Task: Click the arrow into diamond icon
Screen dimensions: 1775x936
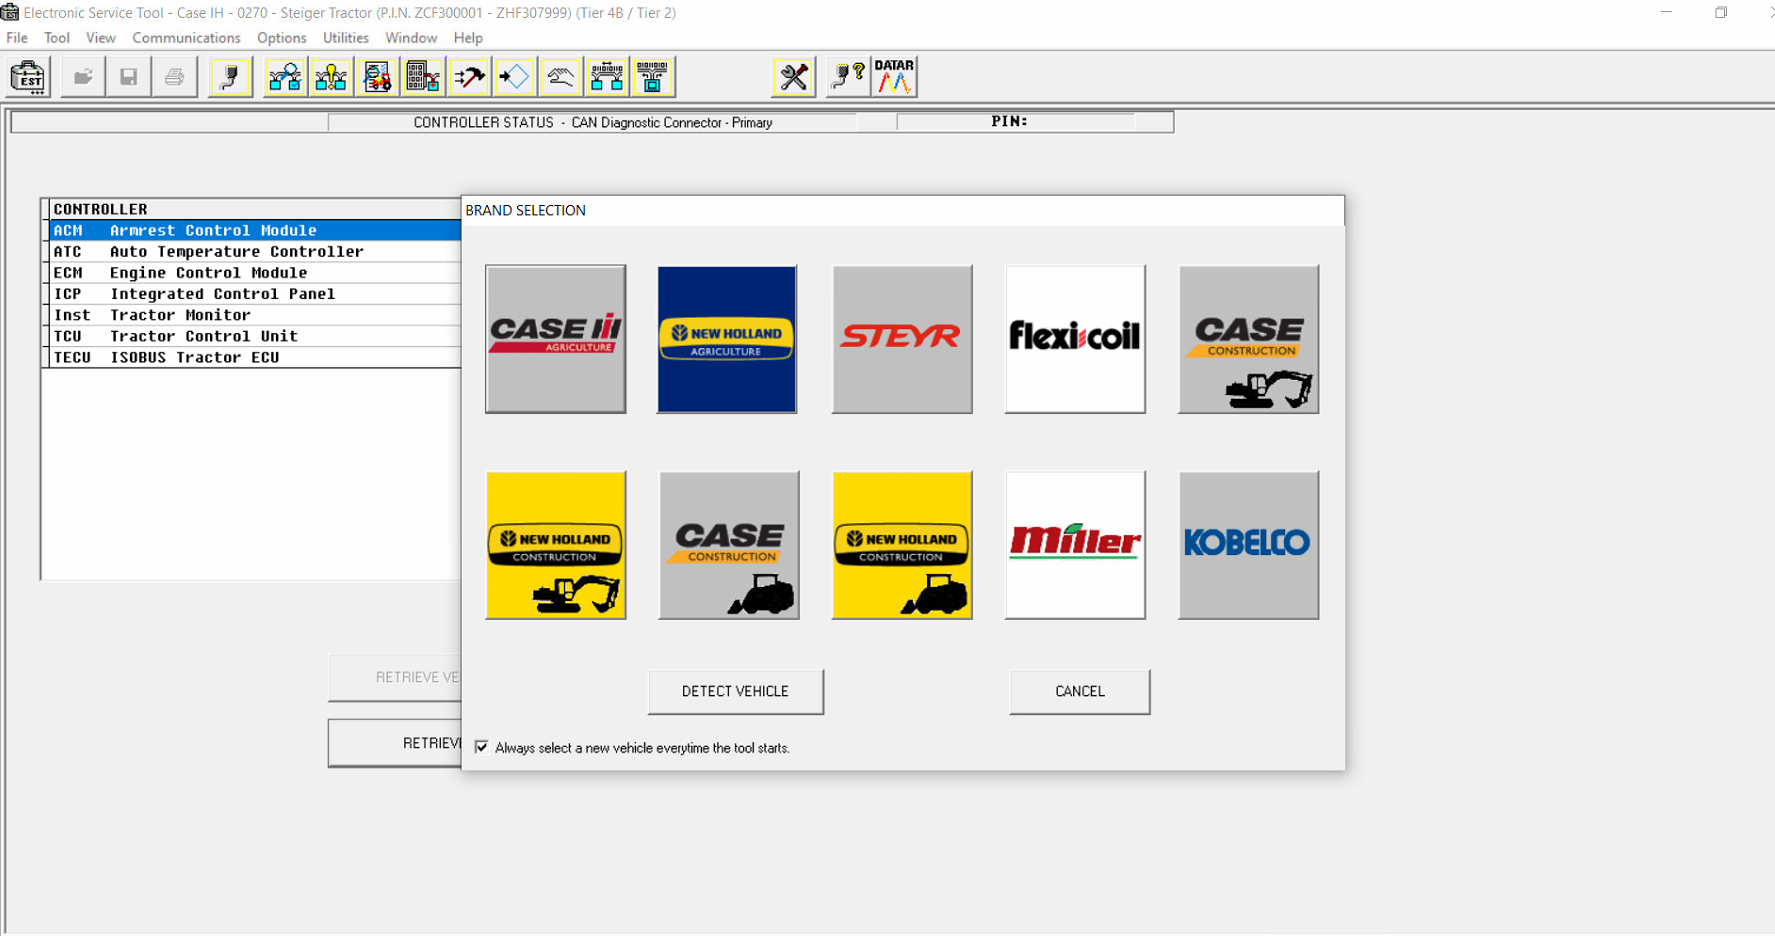Action: tap(514, 77)
